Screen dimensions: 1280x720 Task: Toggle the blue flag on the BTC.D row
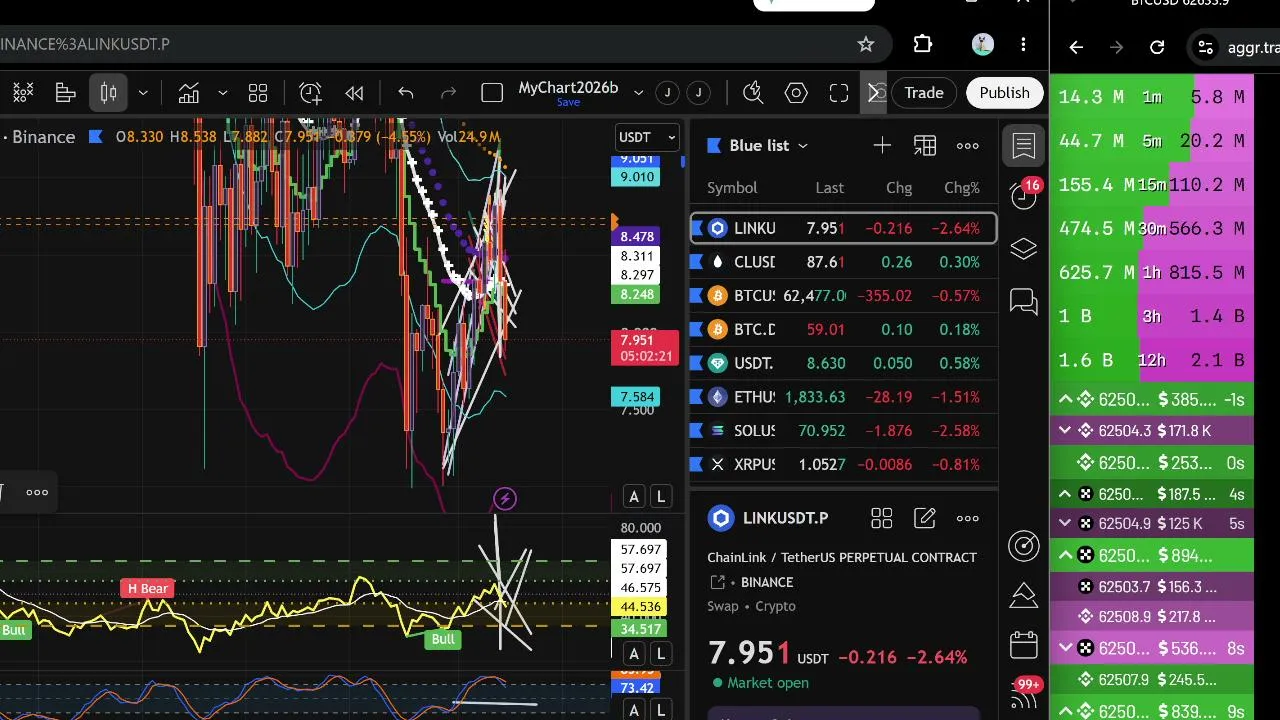click(x=697, y=329)
